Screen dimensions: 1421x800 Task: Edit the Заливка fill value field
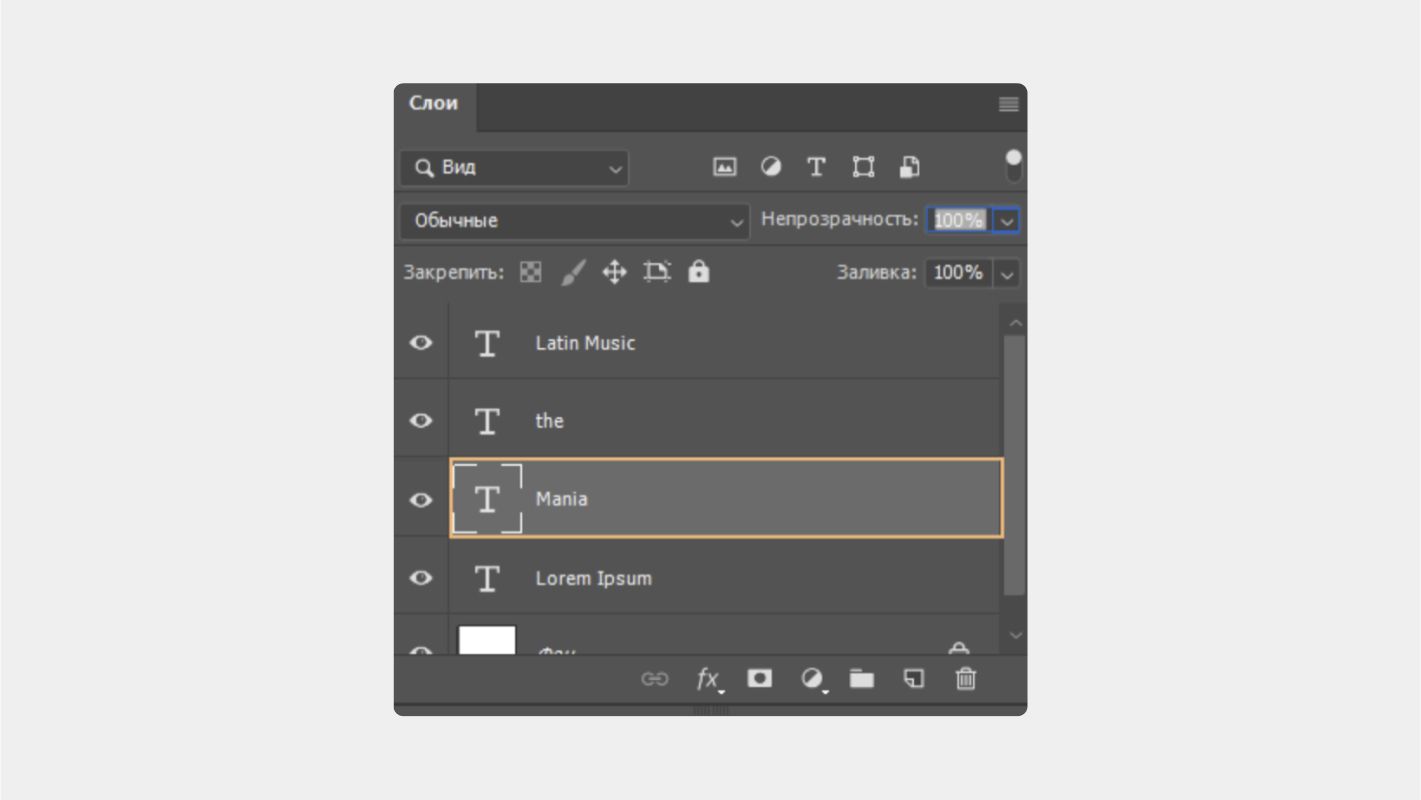tap(958, 272)
